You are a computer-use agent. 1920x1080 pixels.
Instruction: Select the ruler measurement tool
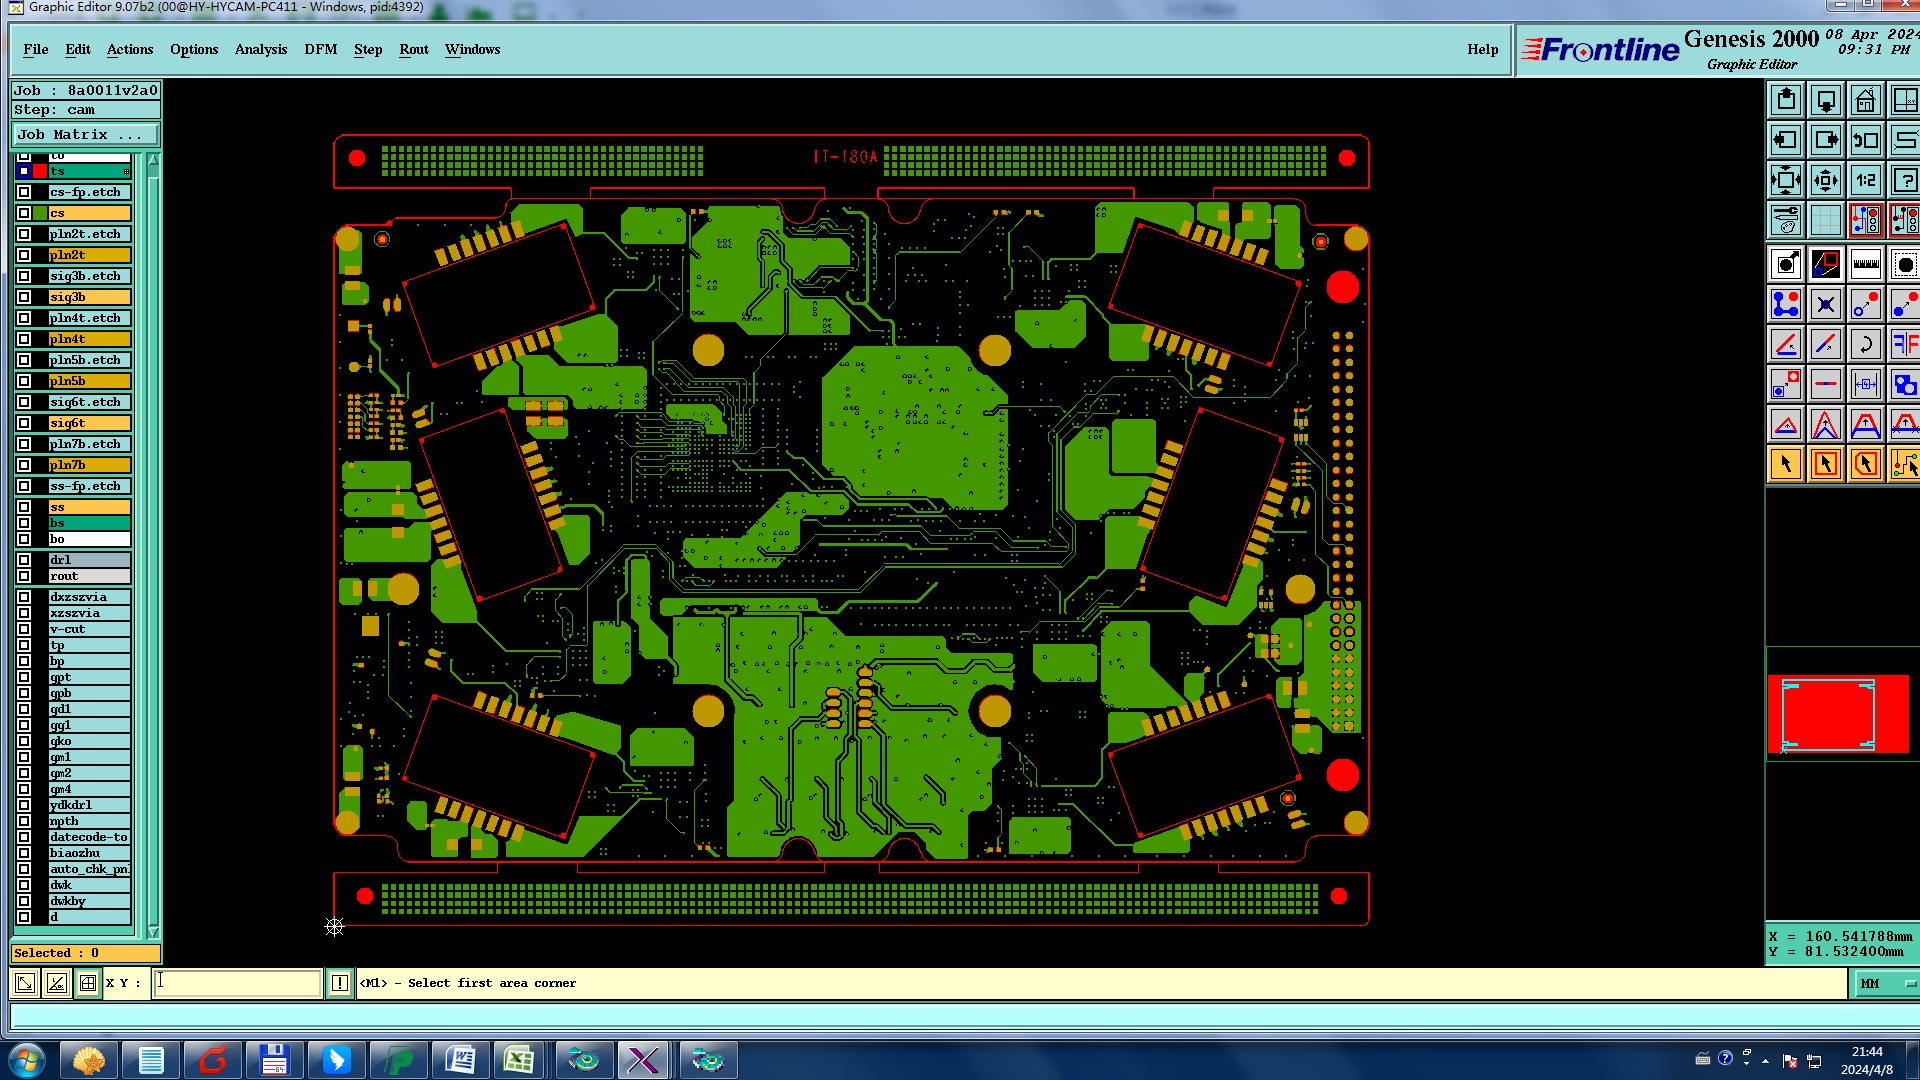(1865, 264)
